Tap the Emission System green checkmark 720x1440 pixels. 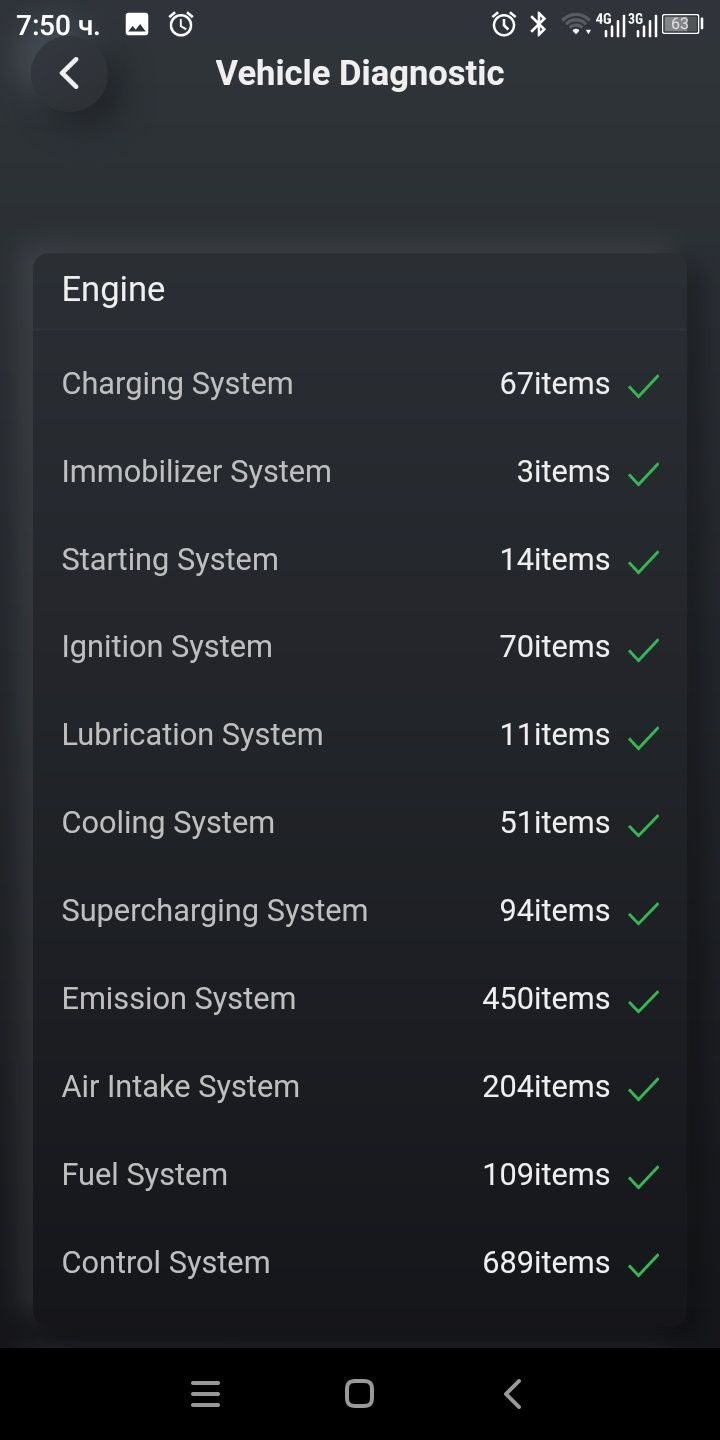coord(643,1000)
